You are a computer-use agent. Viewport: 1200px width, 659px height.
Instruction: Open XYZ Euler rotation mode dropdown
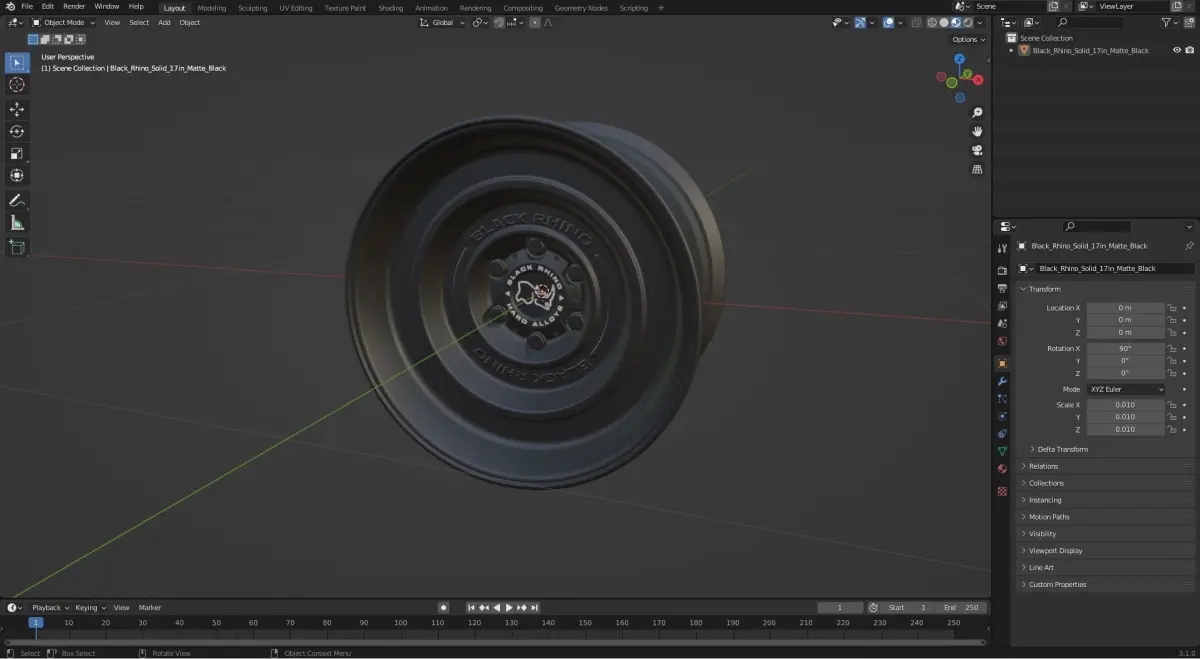pos(1126,389)
